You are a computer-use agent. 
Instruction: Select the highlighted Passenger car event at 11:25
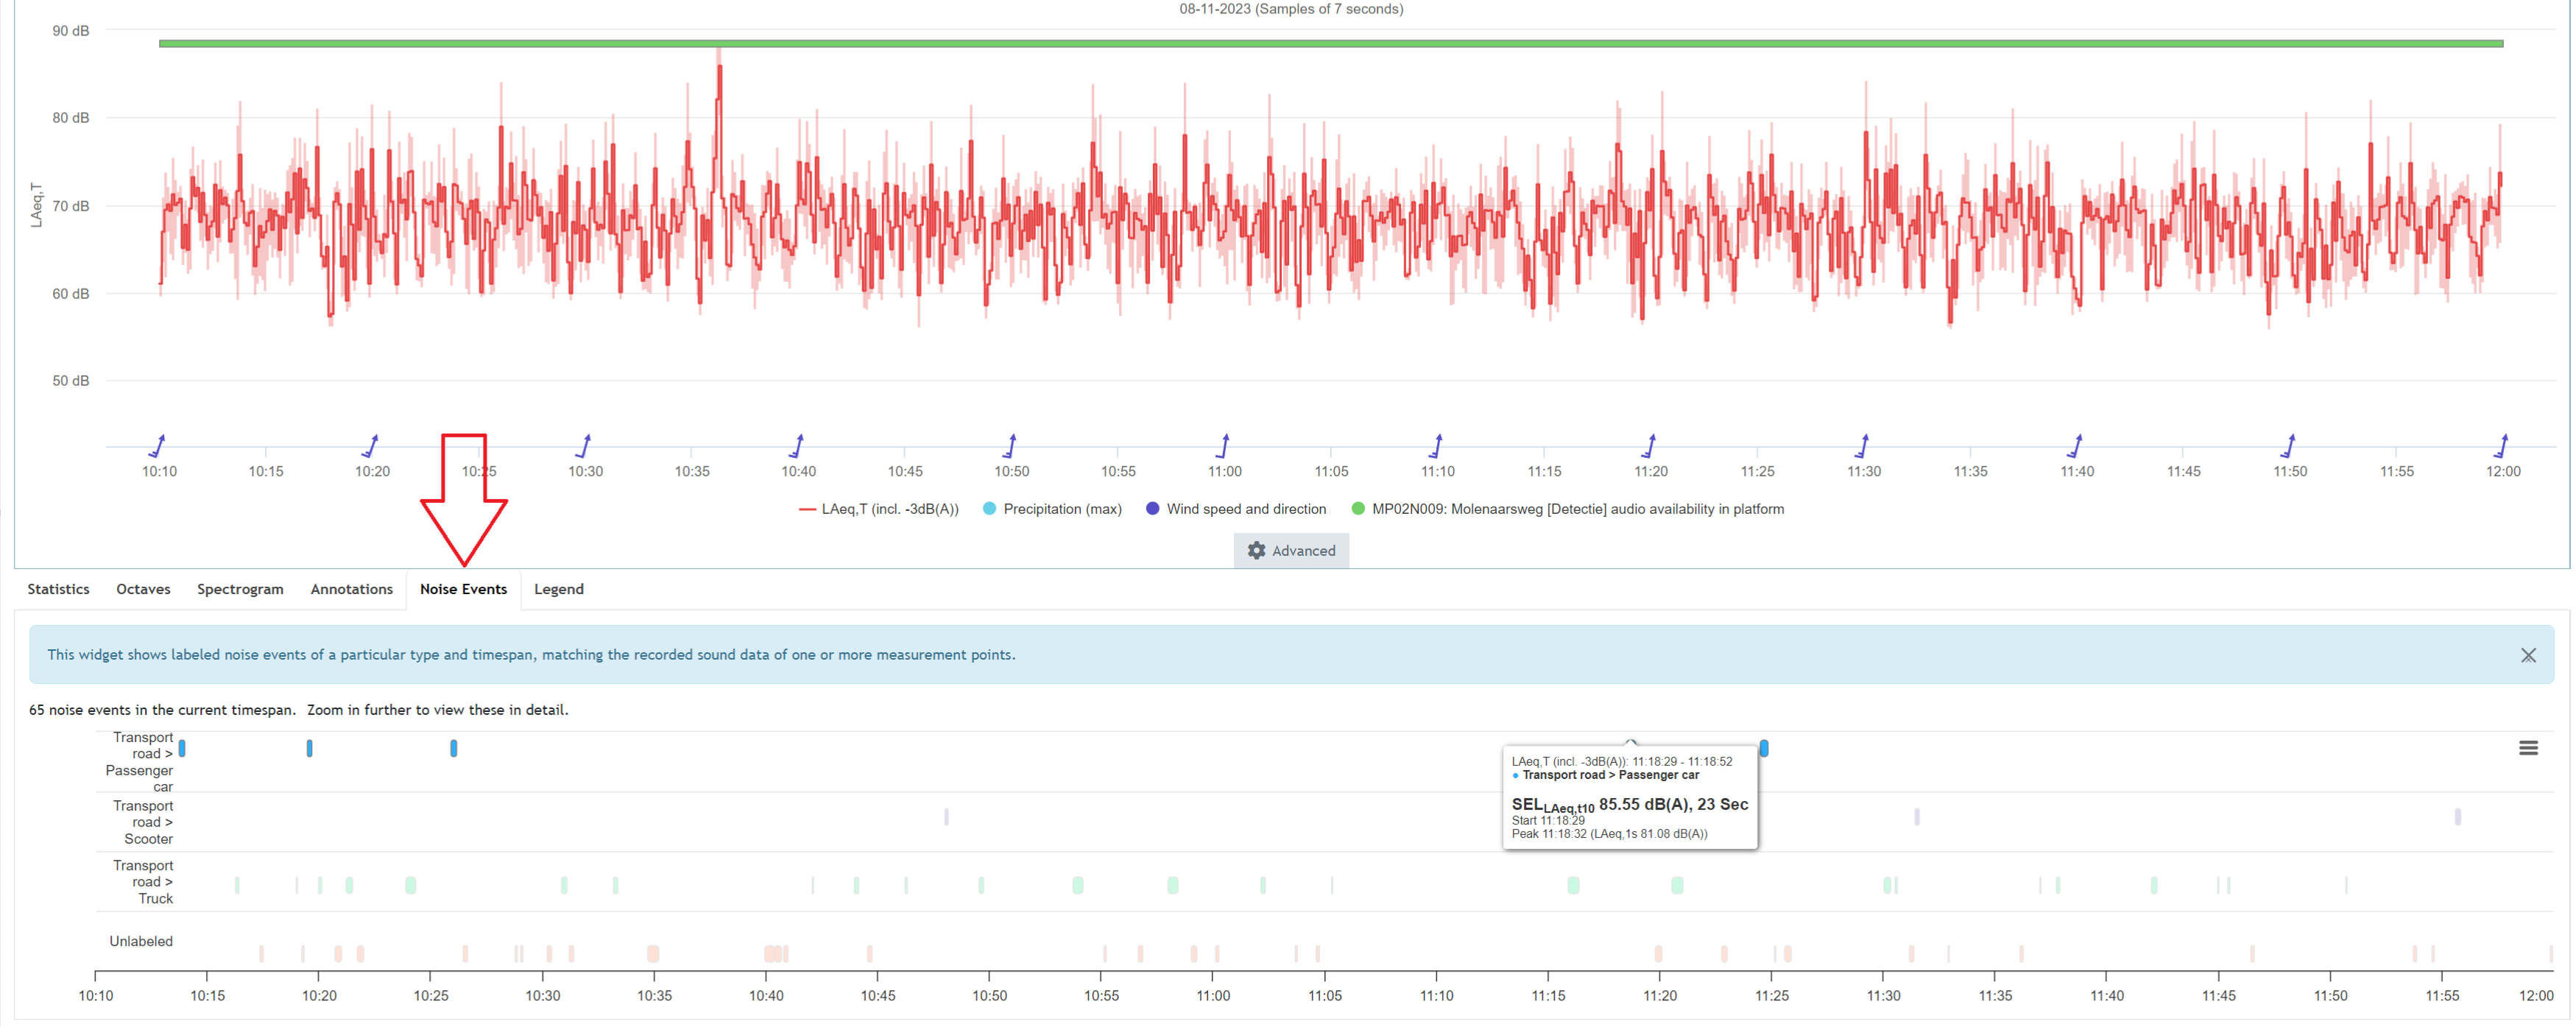(1764, 748)
